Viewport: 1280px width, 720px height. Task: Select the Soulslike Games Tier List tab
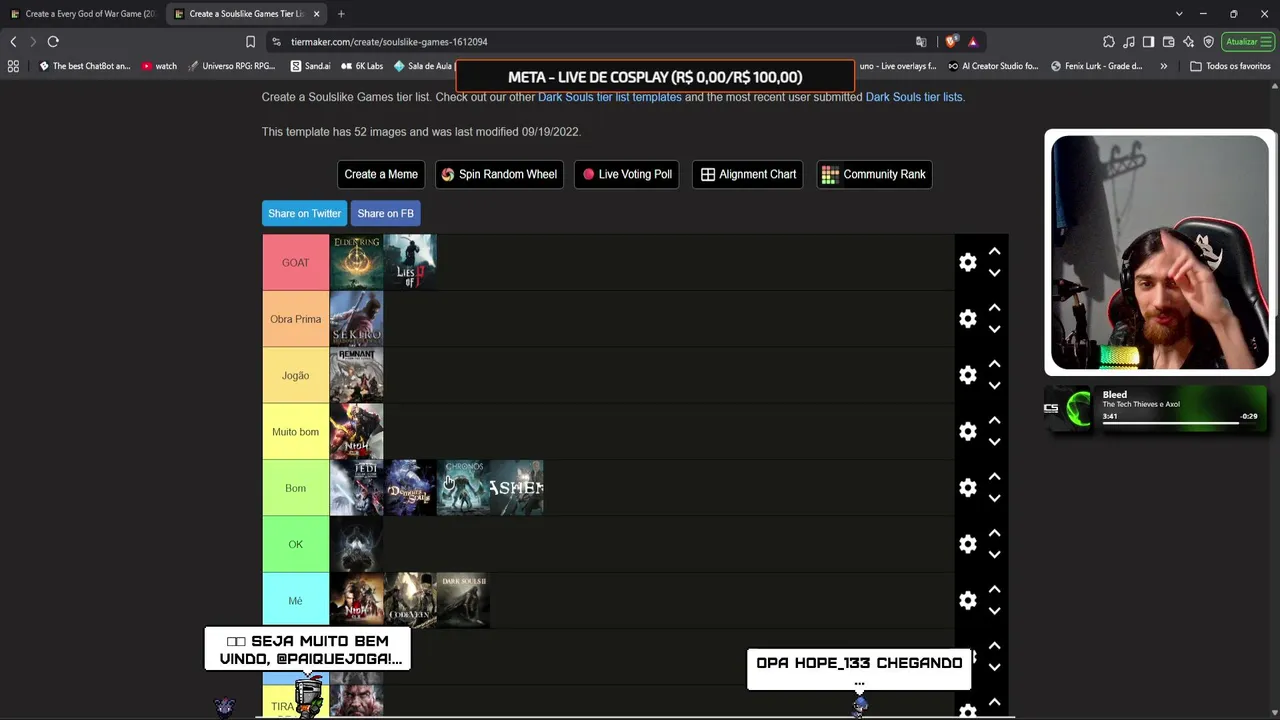tap(245, 14)
